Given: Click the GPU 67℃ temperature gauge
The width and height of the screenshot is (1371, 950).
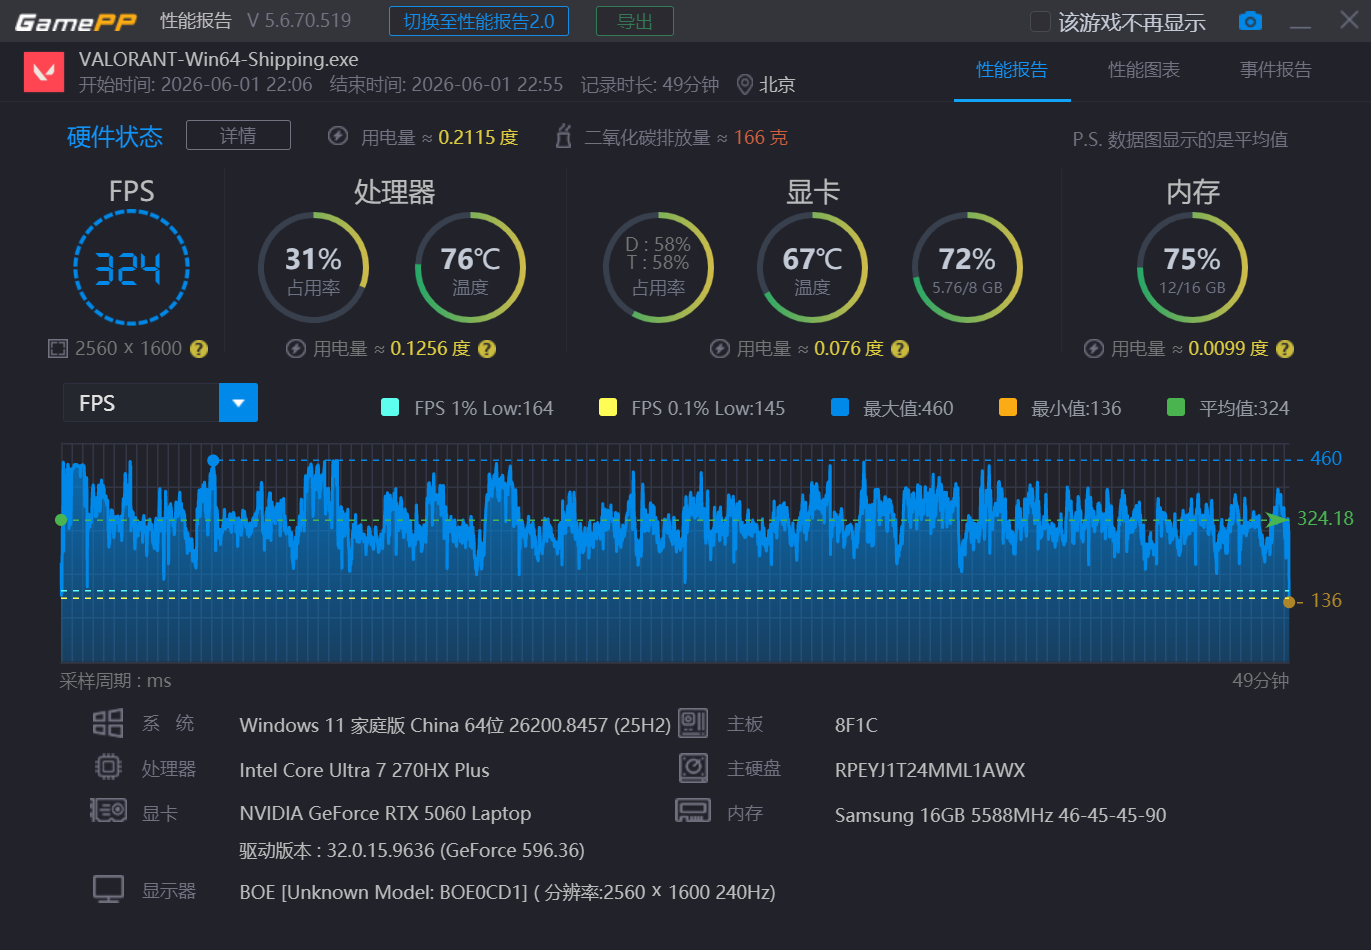Looking at the screenshot, I should [812, 268].
